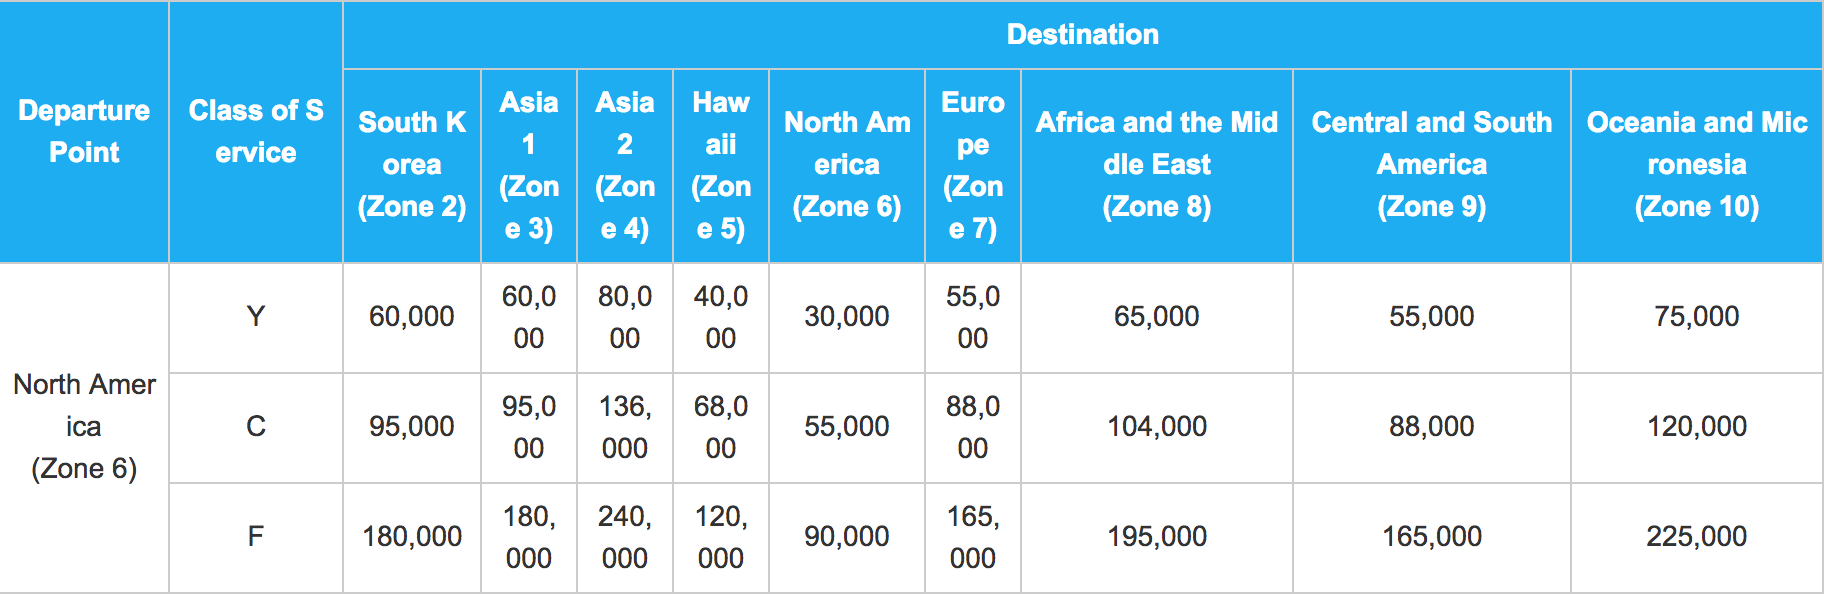The height and width of the screenshot is (594, 1824).
Task: Click the Asia 1 (Zone 3) header
Action: click(529, 165)
